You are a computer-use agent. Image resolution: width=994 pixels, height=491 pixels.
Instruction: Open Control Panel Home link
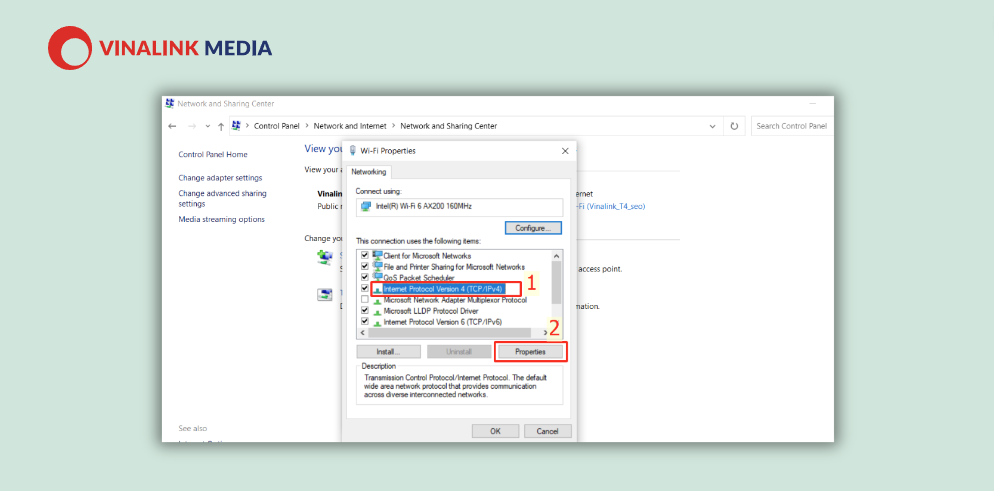point(213,155)
